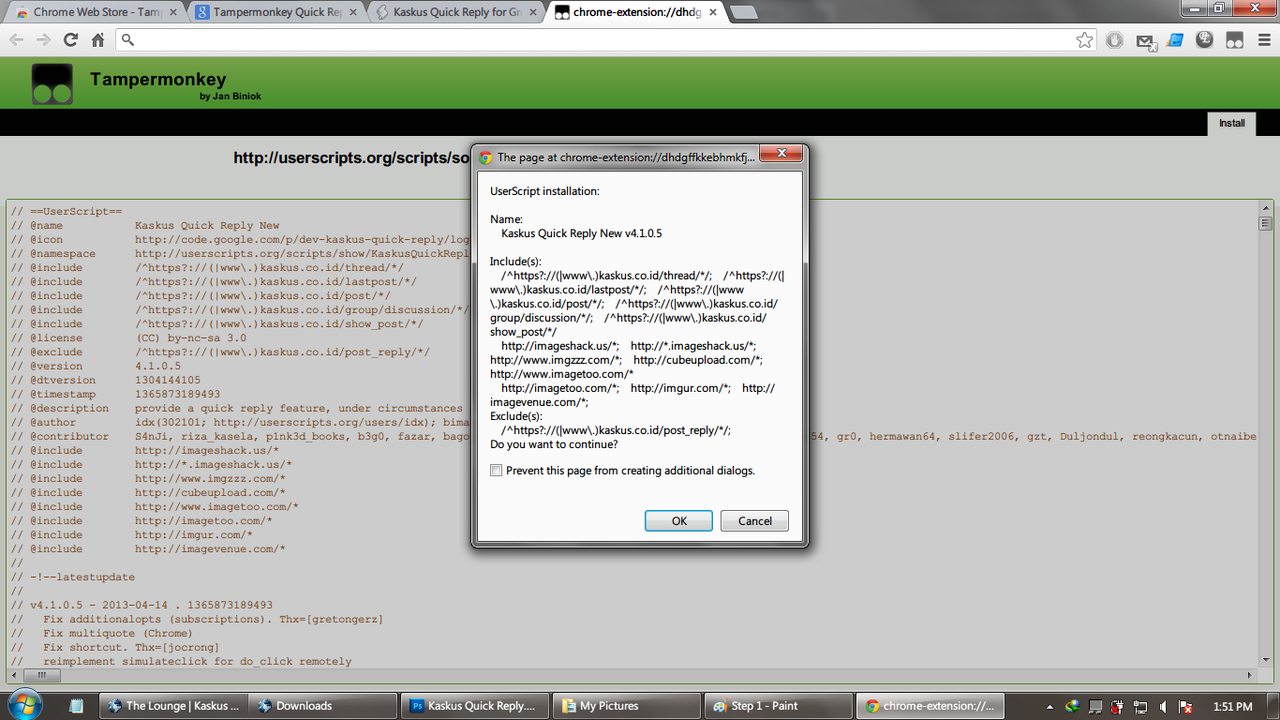The width and height of the screenshot is (1280, 720).
Task: Go to home page icon
Action: click(98, 40)
